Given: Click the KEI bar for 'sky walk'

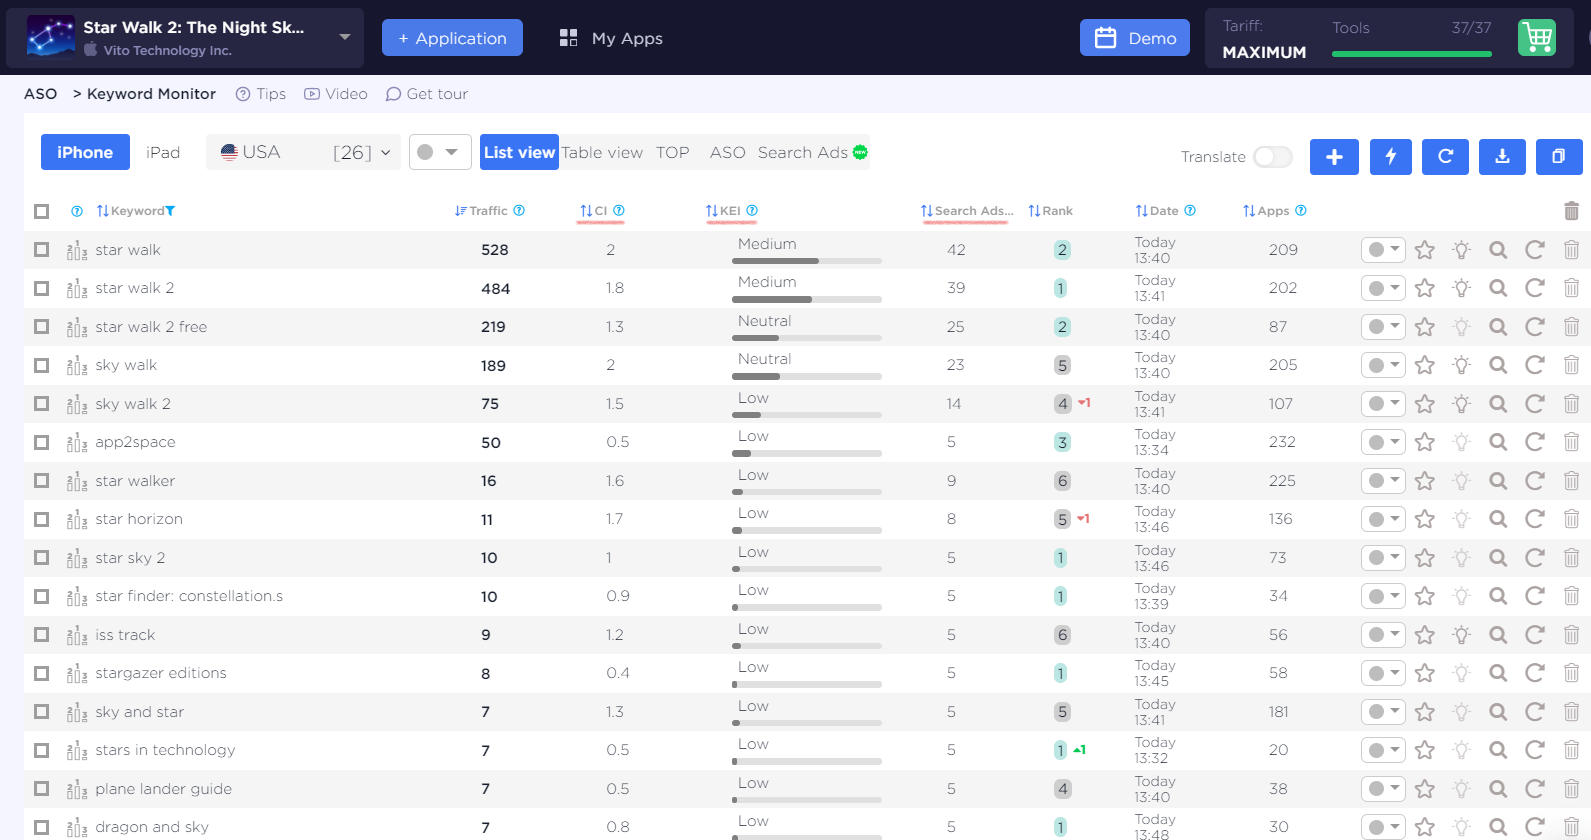Looking at the screenshot, I should click(x=807, y=377).
